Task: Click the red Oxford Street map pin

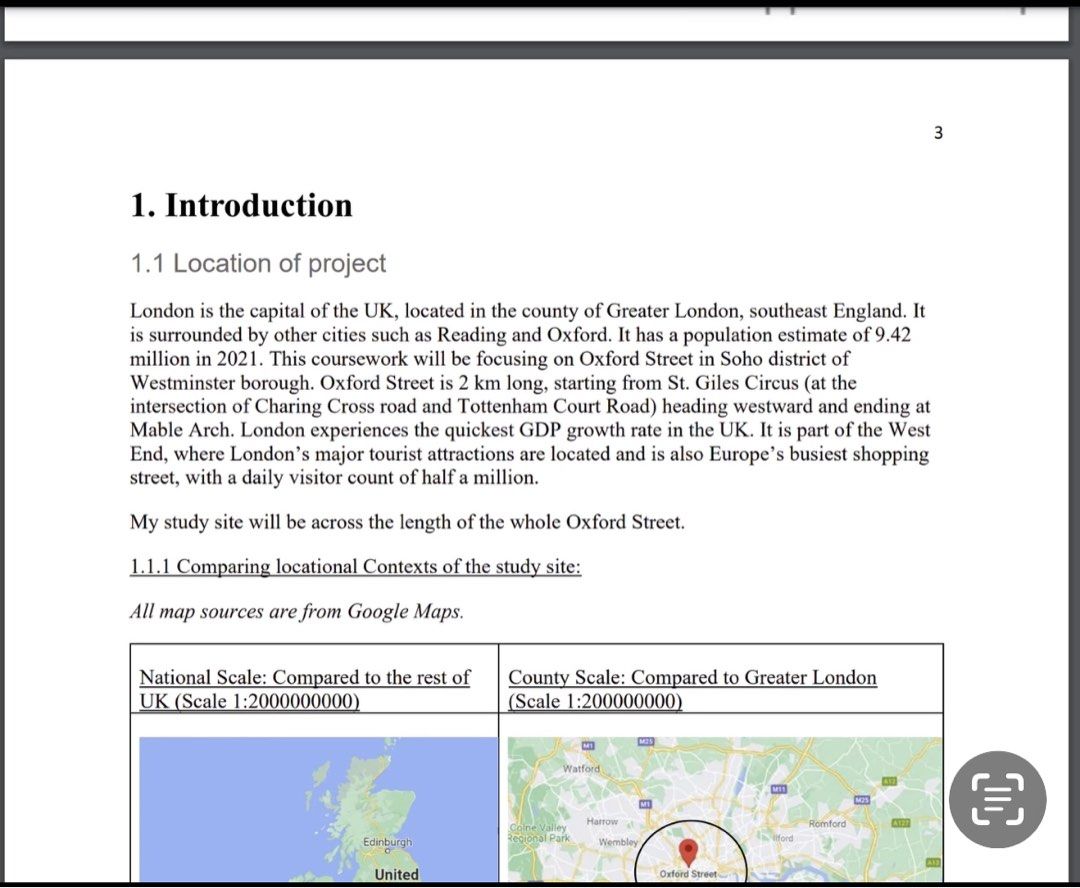Action: (x=688, y=849)
